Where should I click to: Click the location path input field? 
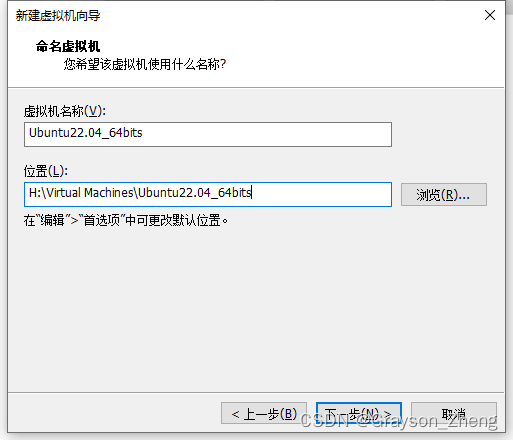coord(208,194)
